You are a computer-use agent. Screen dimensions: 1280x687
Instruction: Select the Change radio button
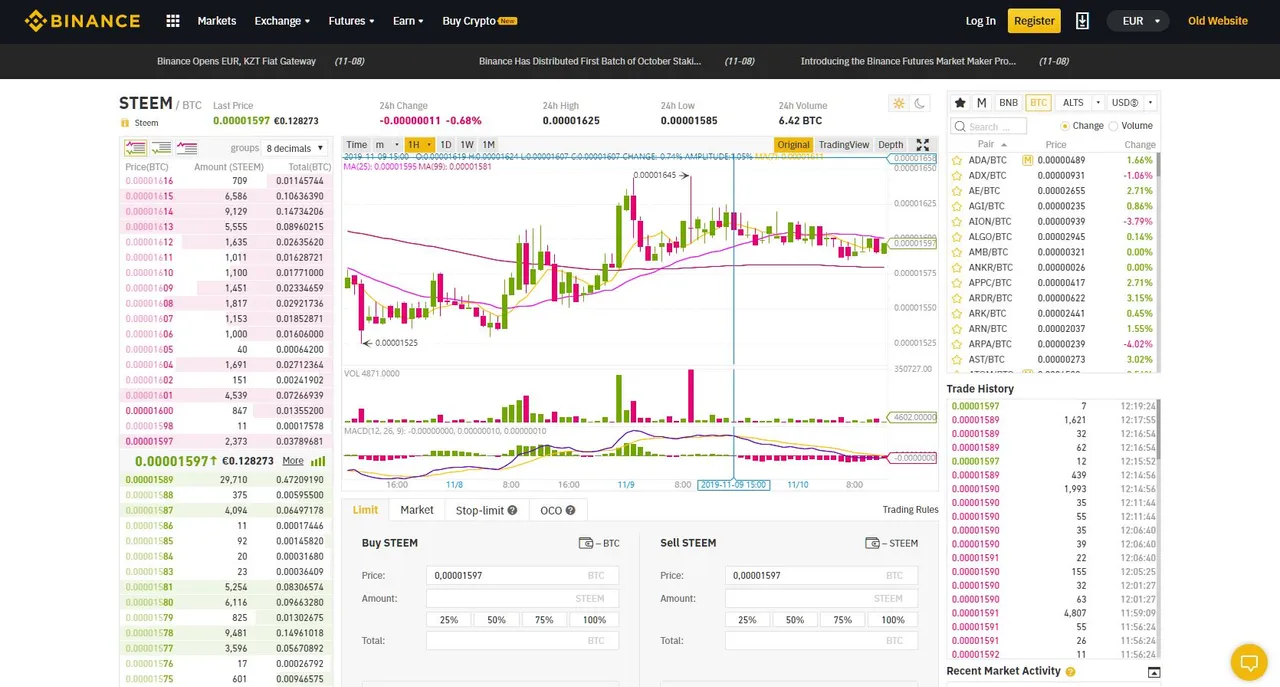coord(1065,126)
